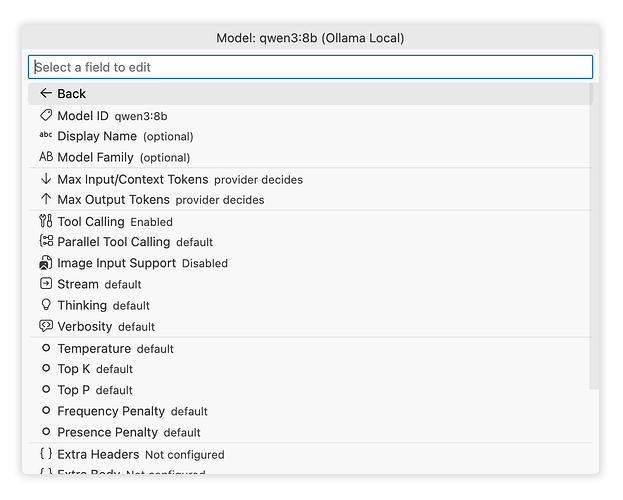Click 'qwen3:8b' value beside Model ID
623x500 pixels.
point(141,116)
